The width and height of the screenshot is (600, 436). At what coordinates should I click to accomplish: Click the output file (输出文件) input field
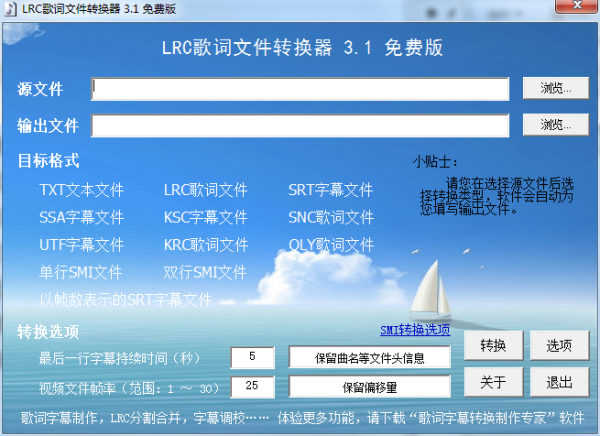[300, 125]
